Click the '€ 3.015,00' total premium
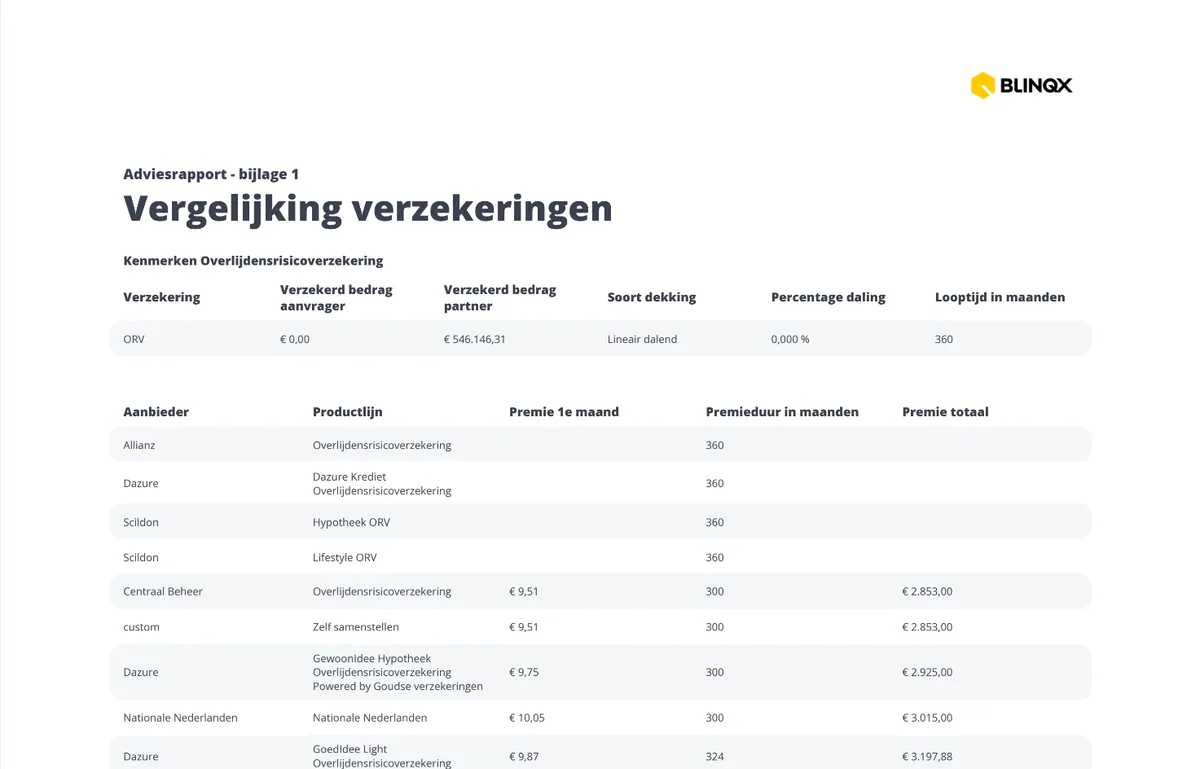The width and height of the screenshot is (1200, 769). (x=927, y=717)
